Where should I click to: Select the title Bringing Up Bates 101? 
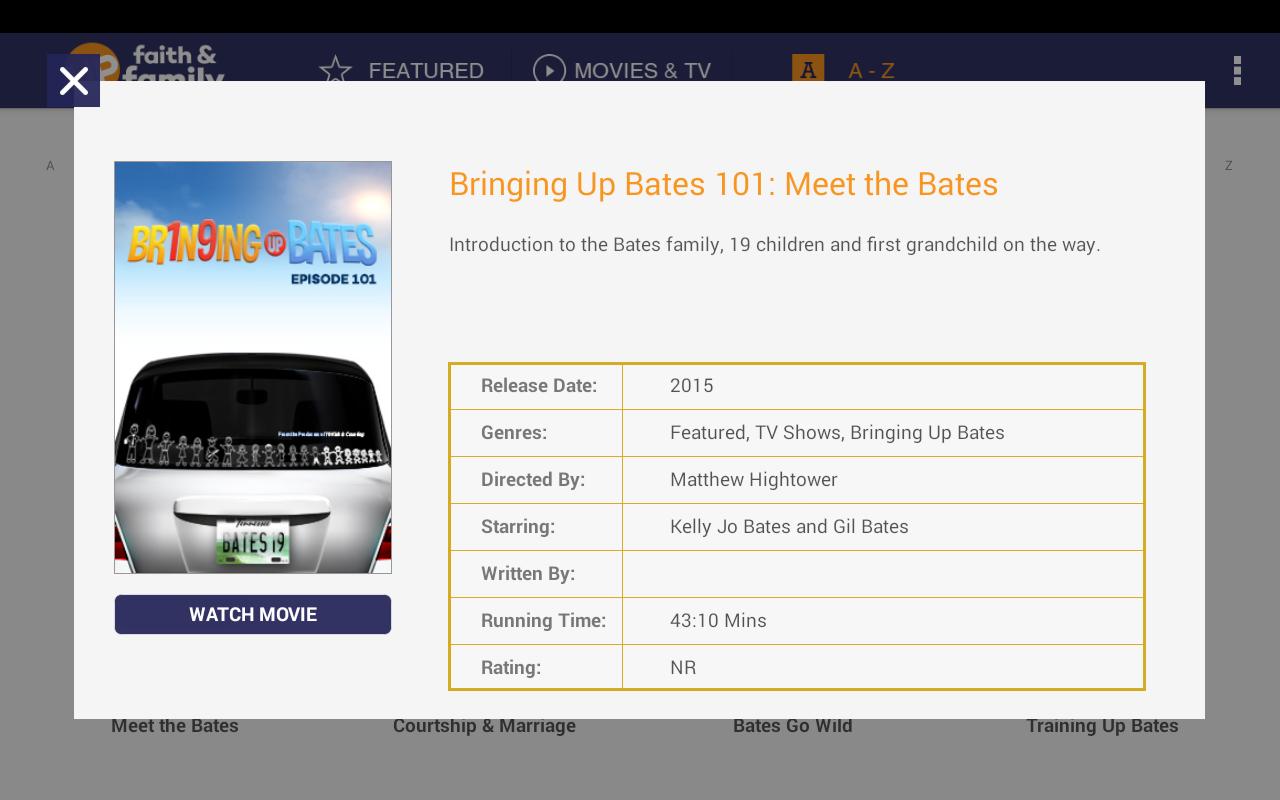click(x=723, y=184)
